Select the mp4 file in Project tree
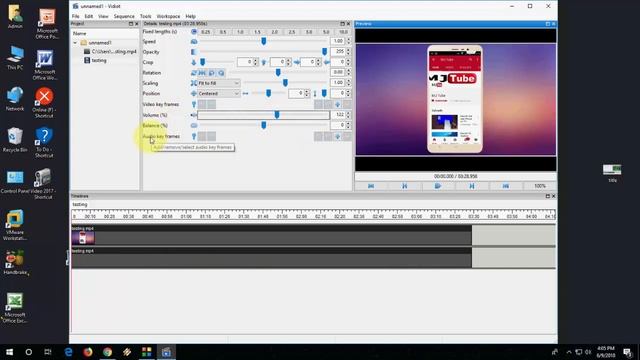Viewport: 640px width, 360px height. click(110, 52)
